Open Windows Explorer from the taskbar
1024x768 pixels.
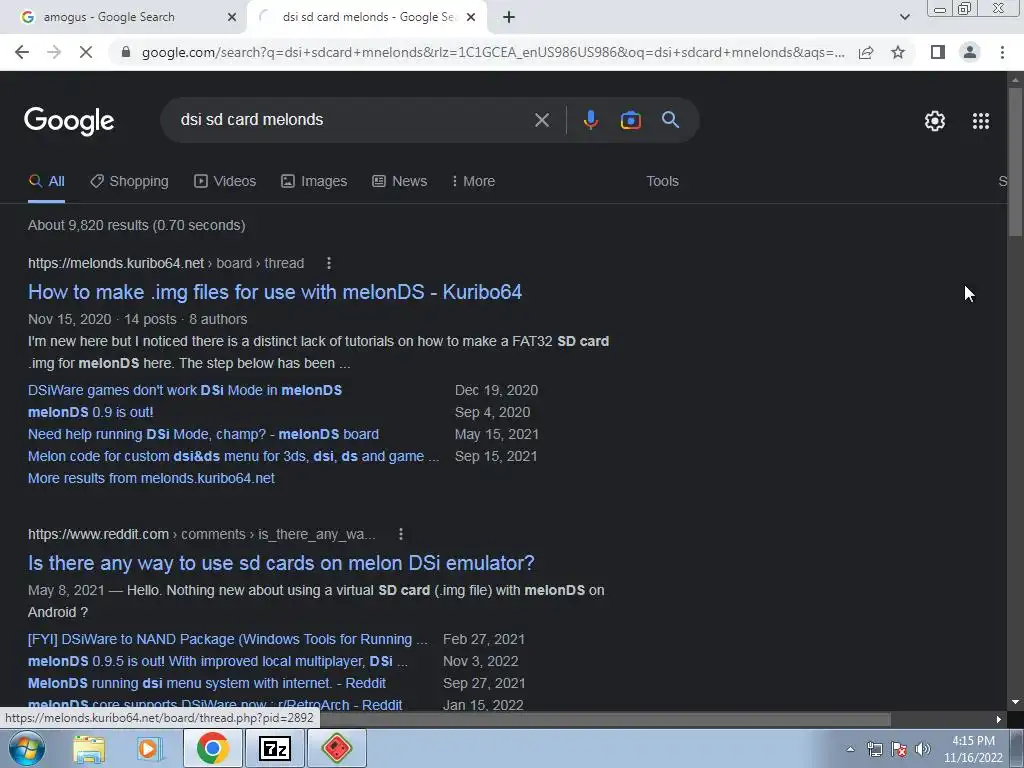pyautogui.click(x=89, y=748)
